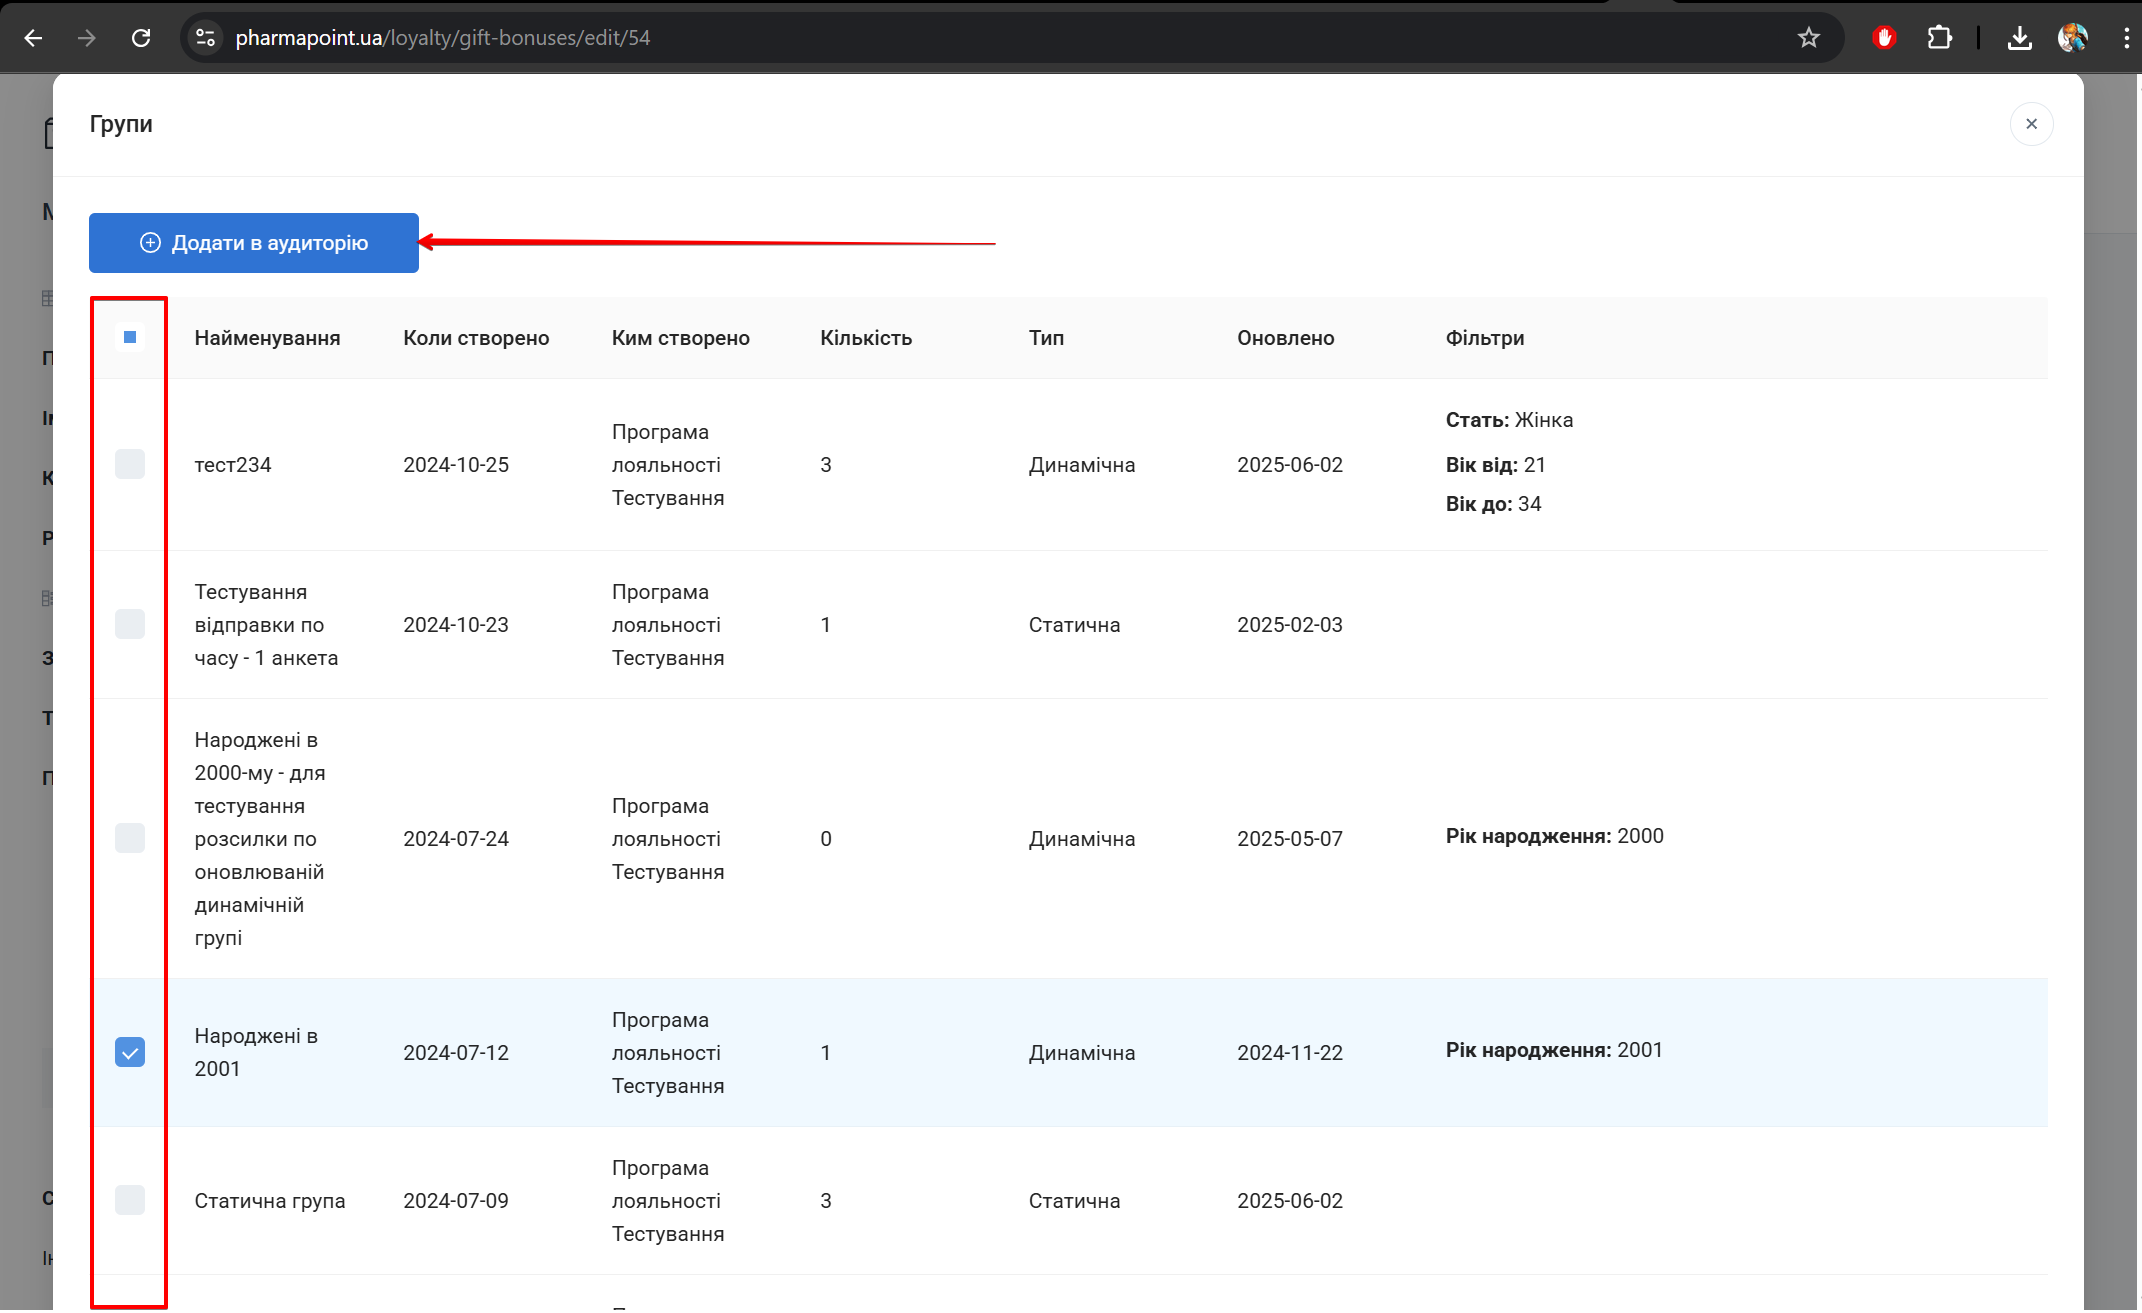Reload the page
The image size is (2142, 1313).
141,38
